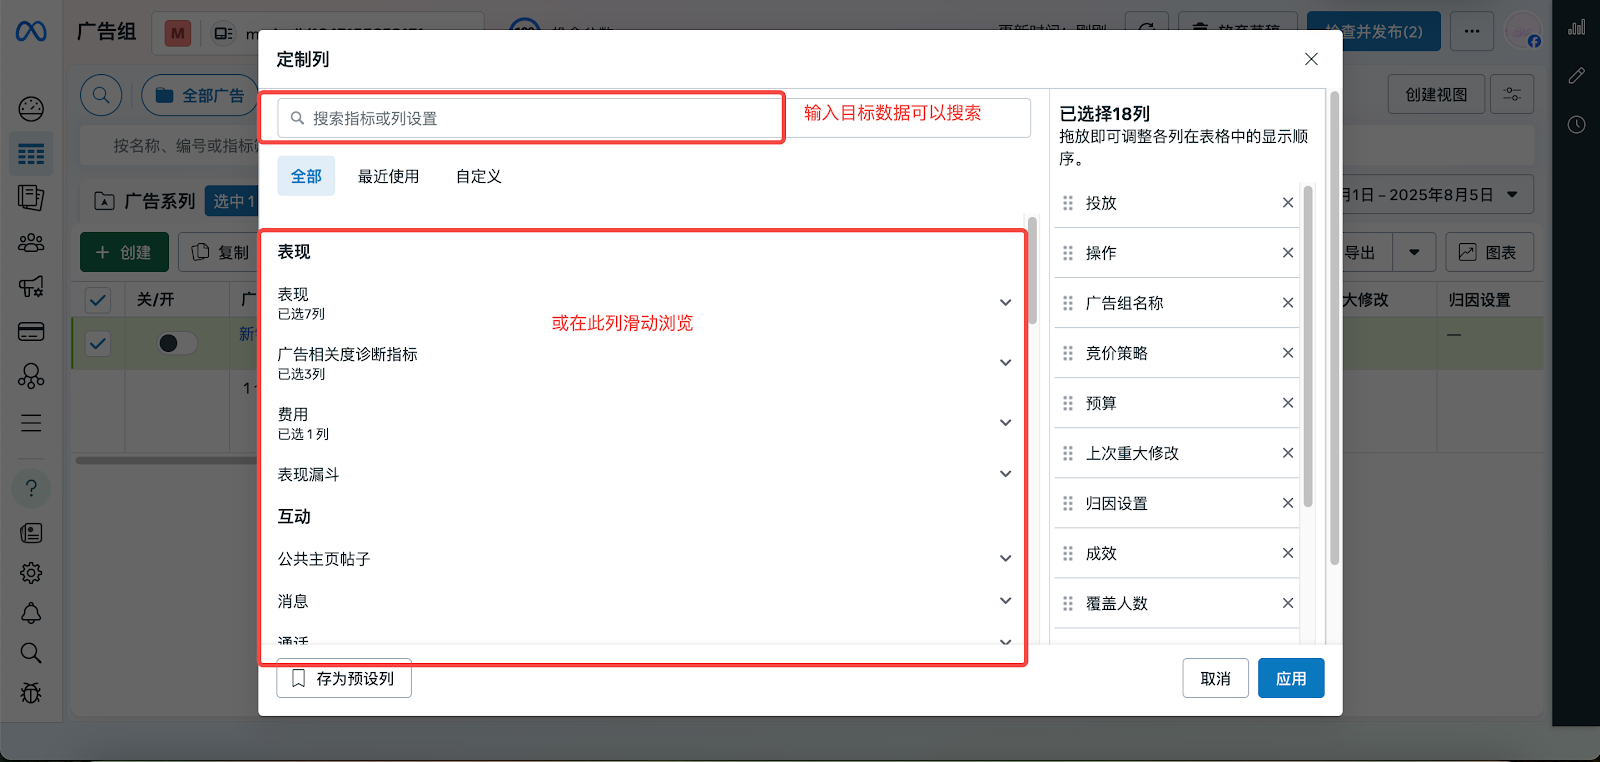Click drag handle of 竞价策略 column

(1068, 353)
